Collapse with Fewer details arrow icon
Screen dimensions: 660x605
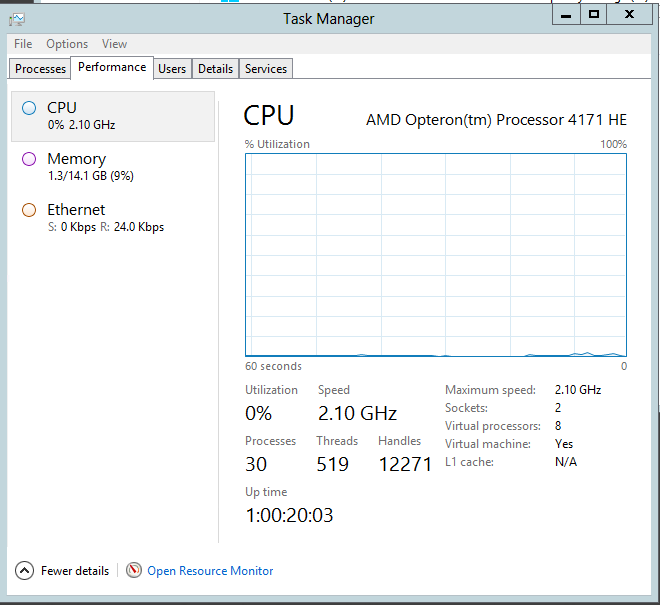click(24, 570)
